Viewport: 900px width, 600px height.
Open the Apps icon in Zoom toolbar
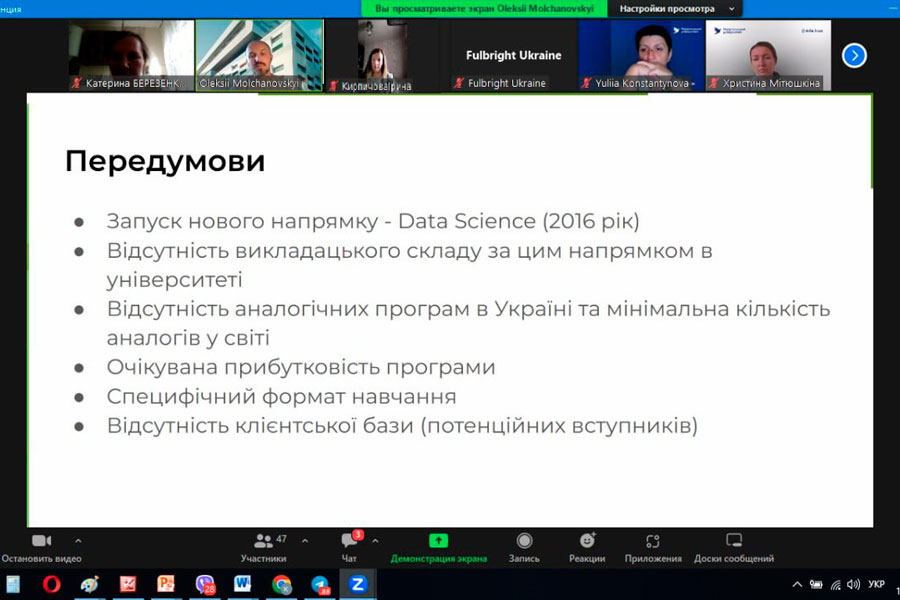click(x=653, y=541)
